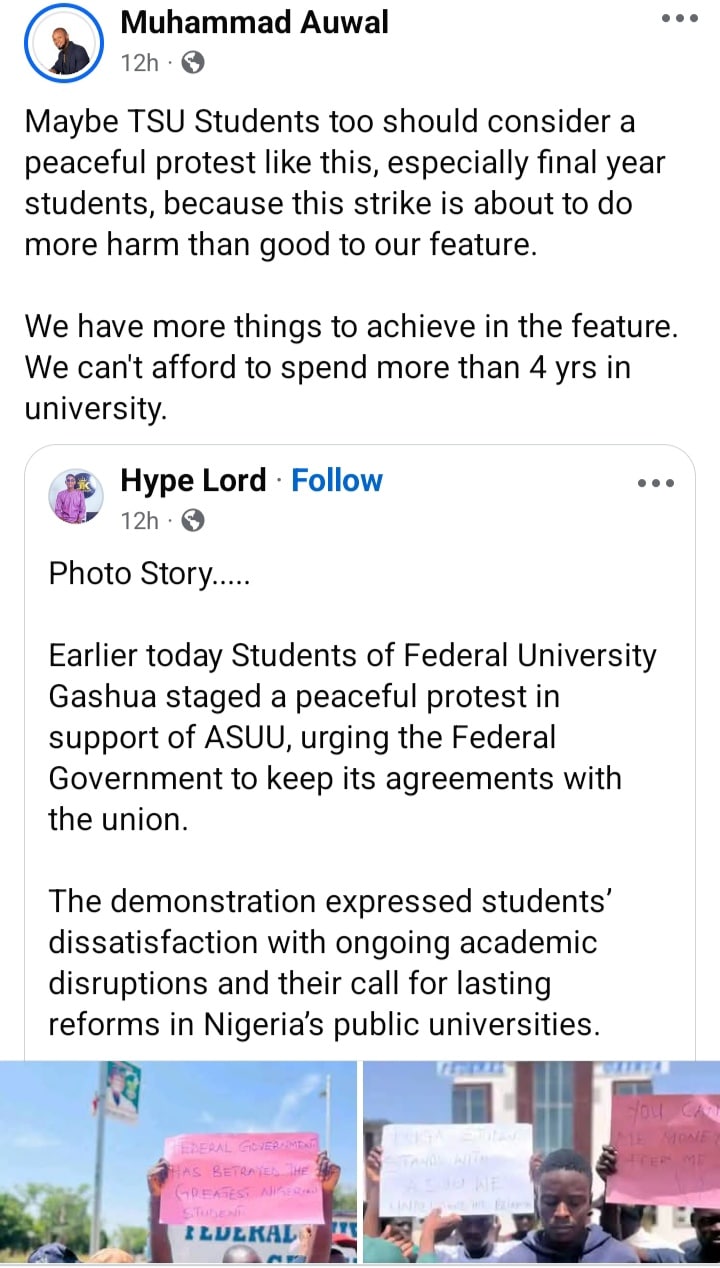The height and width of the screenshot is (1268, 720).
Task: Tap the 12h timestamp on Muhammad's post
Action: (139, 63)
